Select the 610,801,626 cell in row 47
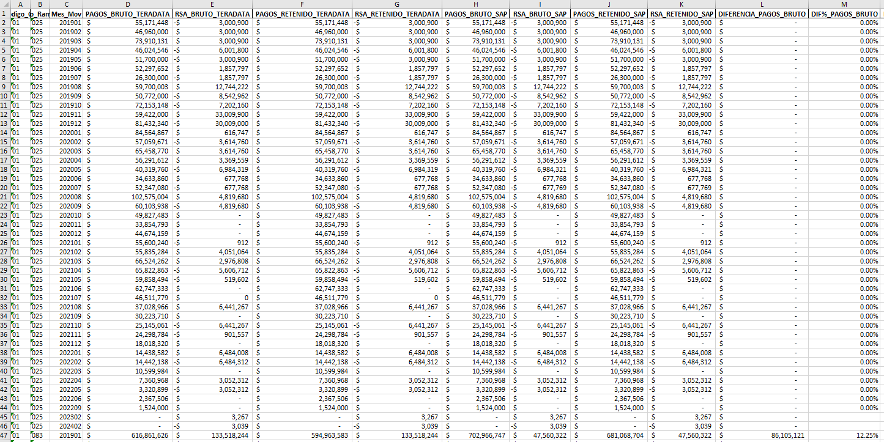Viewport: 884px width, 442px height. [x=129, y=435]
